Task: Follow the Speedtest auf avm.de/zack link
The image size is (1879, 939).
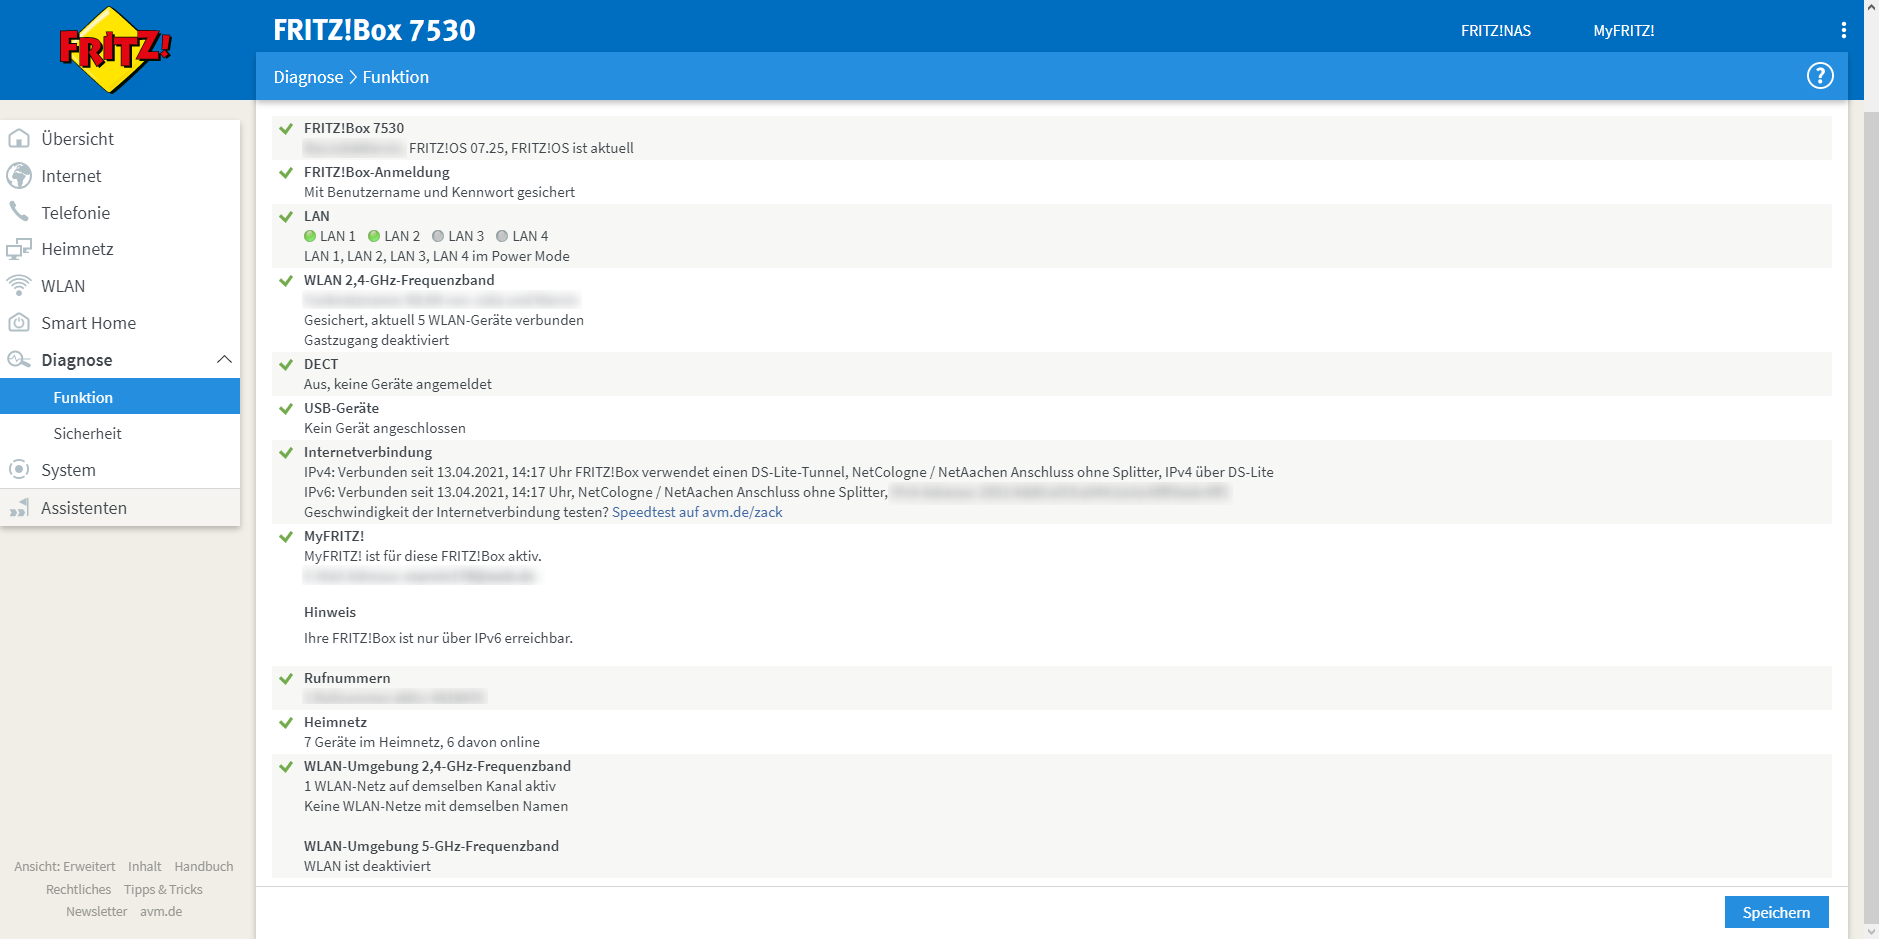Action: click(697, 512)
